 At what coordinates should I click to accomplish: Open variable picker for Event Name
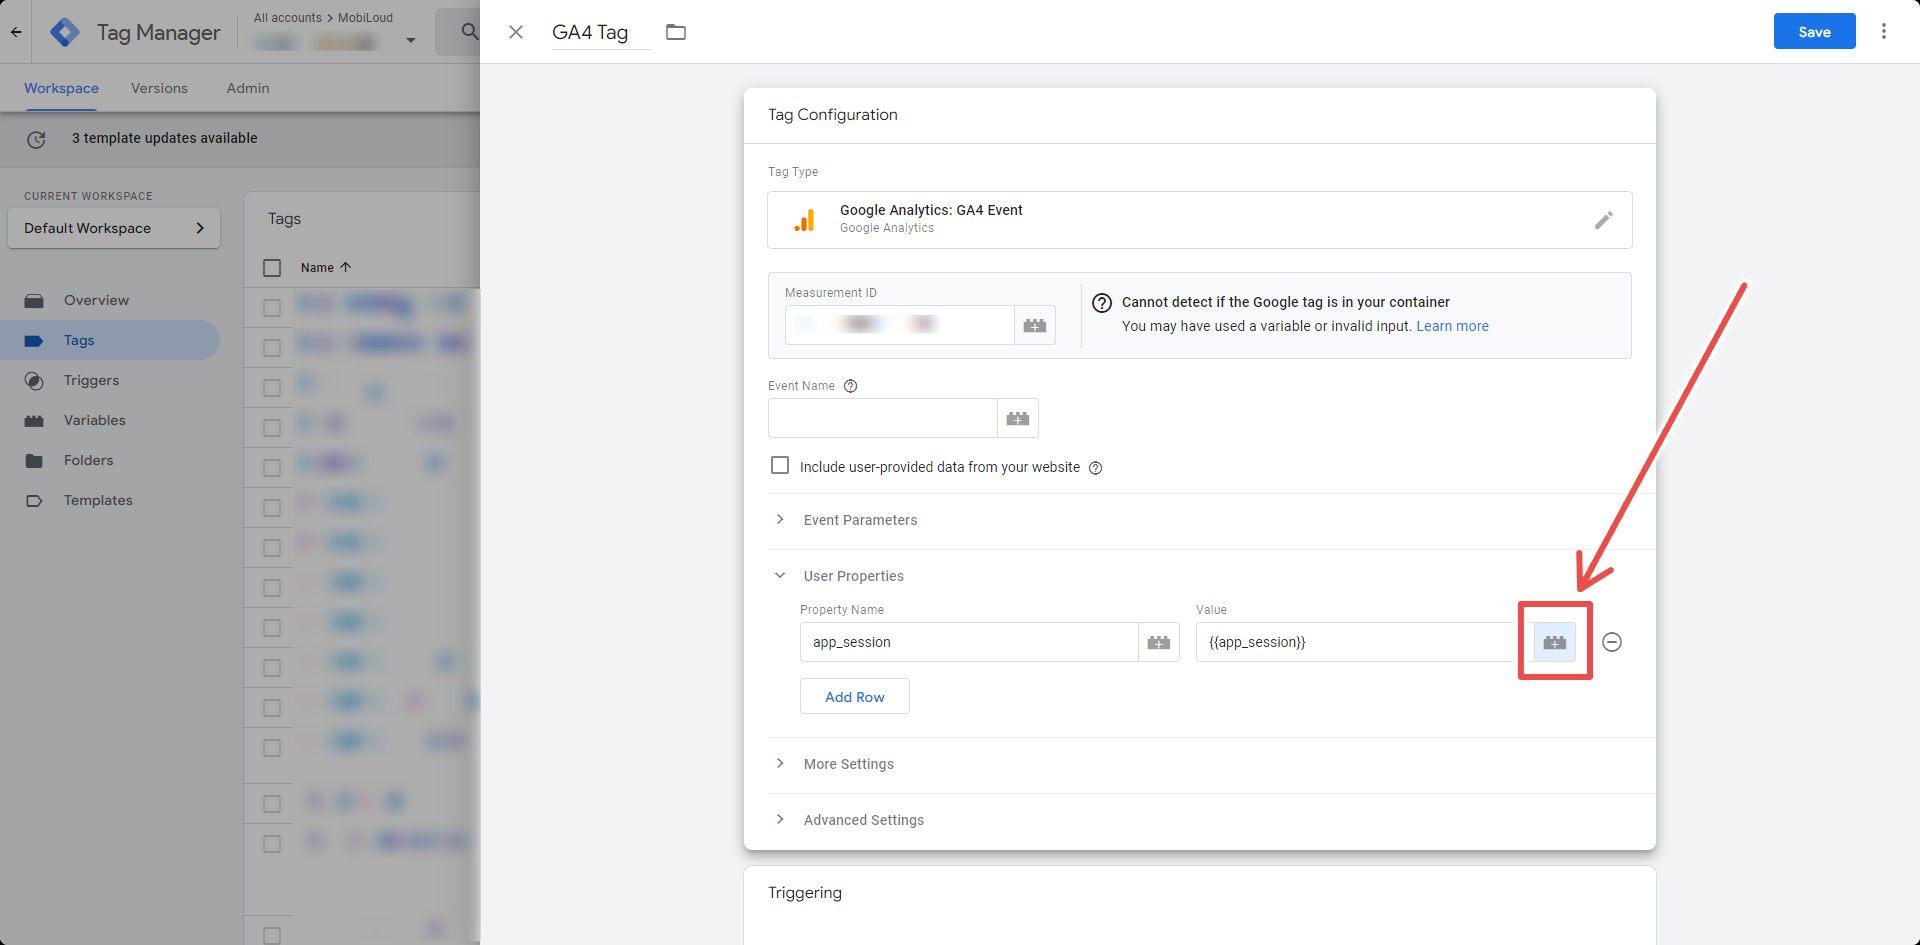coord(1018,418)
